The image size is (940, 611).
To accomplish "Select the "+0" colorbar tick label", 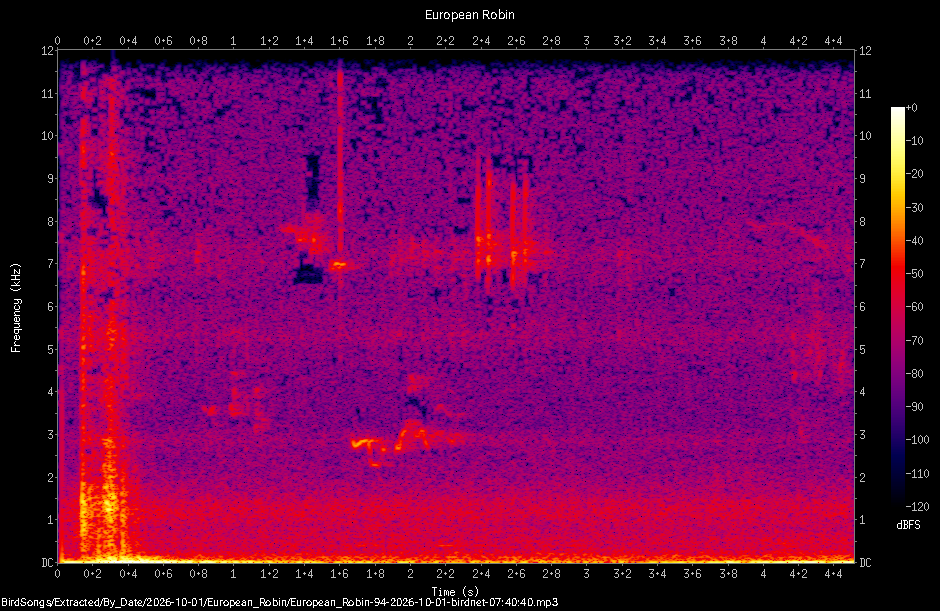I will [x=911, y=108].
